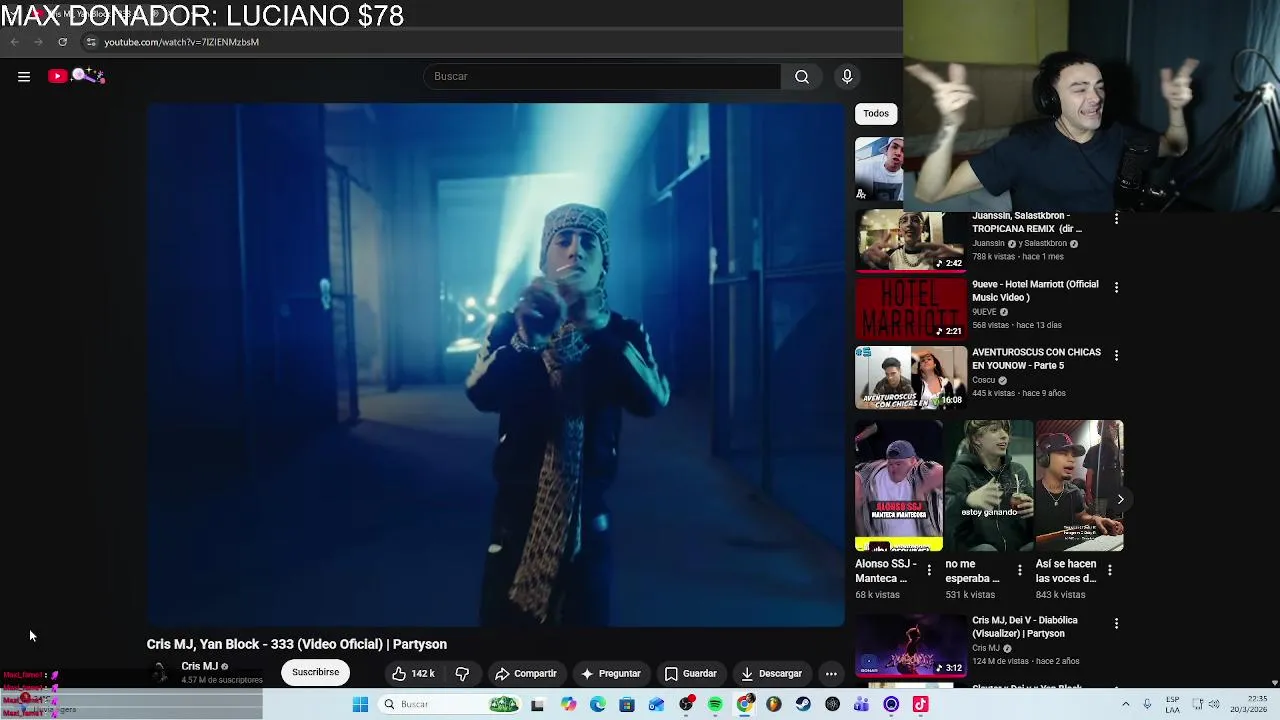Dislike the video with thumbs-down
This screenshot has width=1280, height=720.
click(462, 674)
